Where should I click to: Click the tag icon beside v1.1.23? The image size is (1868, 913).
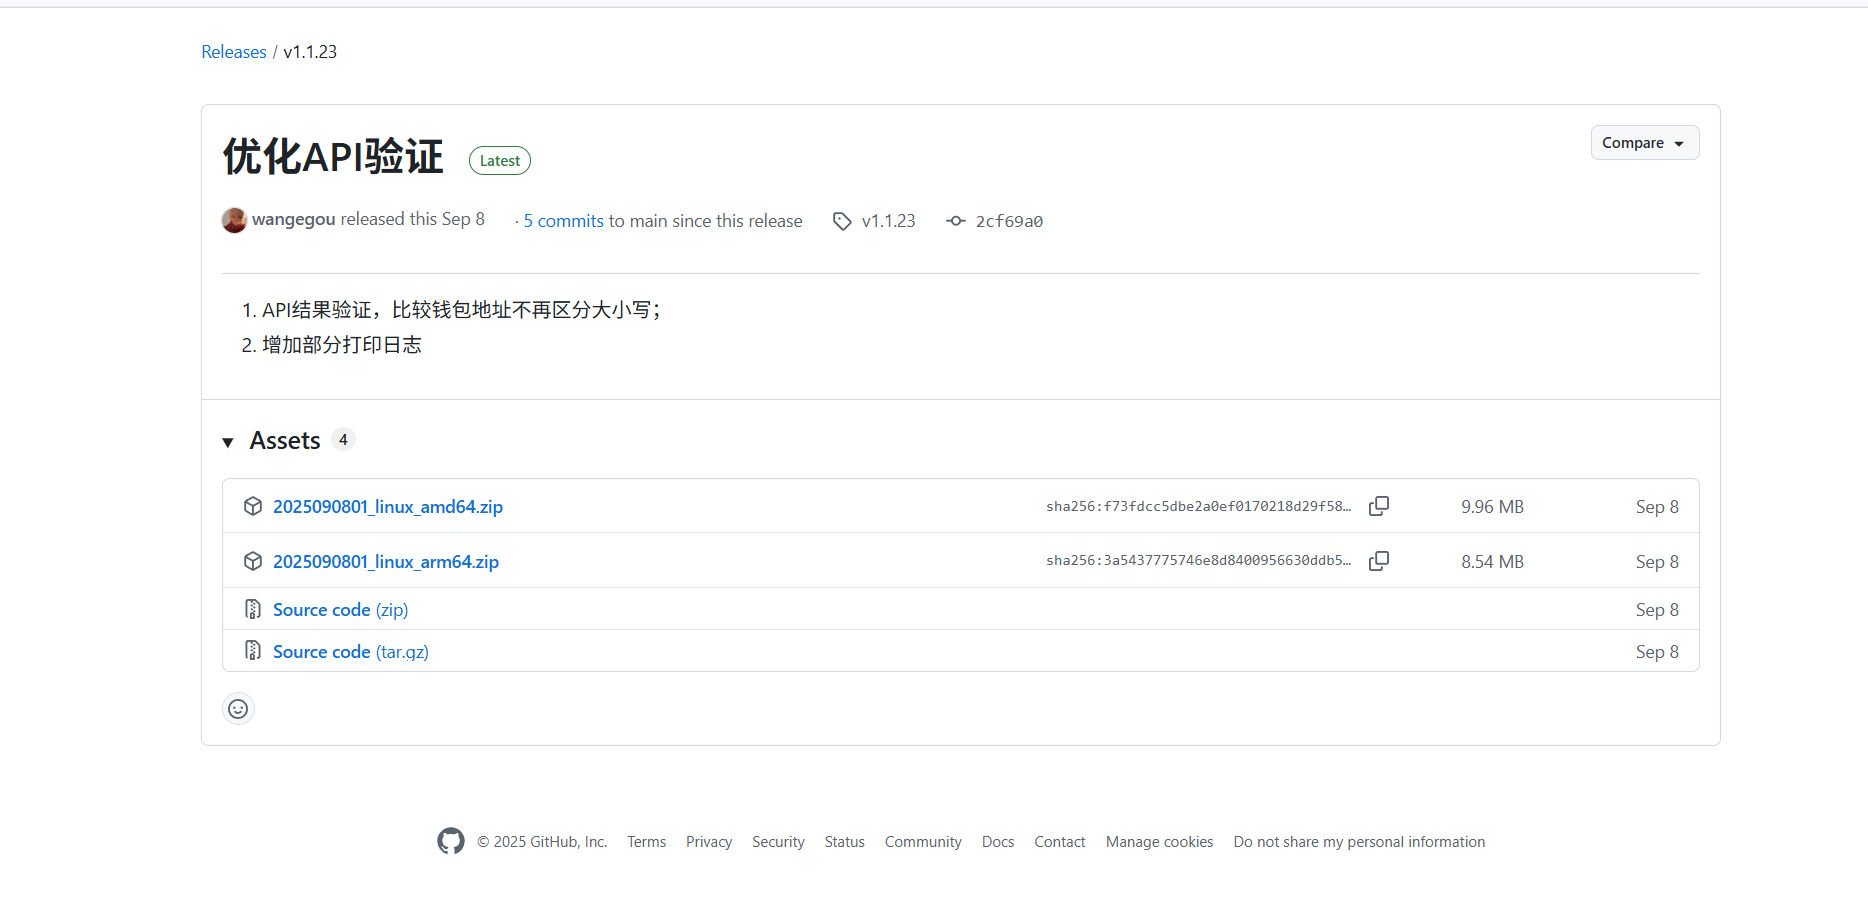842,221
